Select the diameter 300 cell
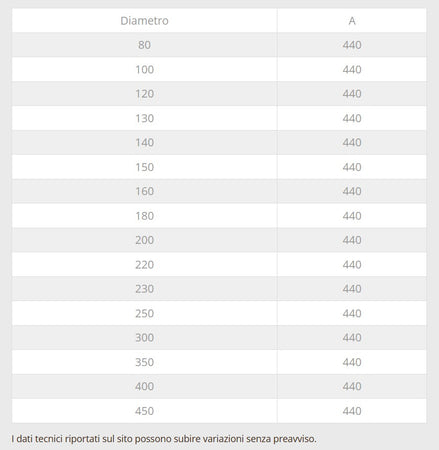Viewport: 439px width, 450px height. click(144, 338)
